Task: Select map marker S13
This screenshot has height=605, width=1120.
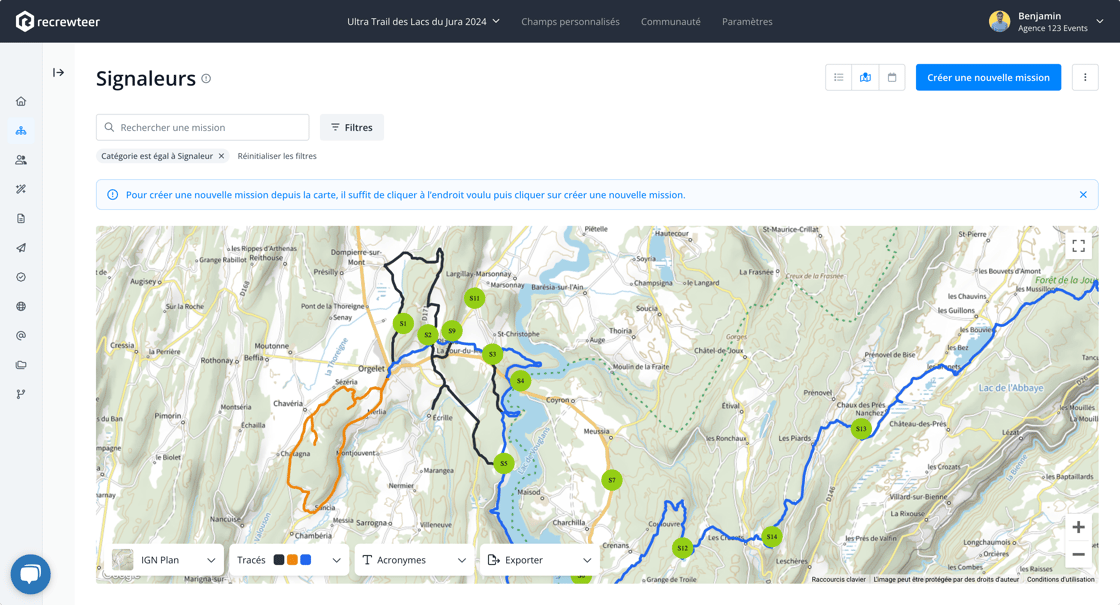Action: tap(861, 429)
